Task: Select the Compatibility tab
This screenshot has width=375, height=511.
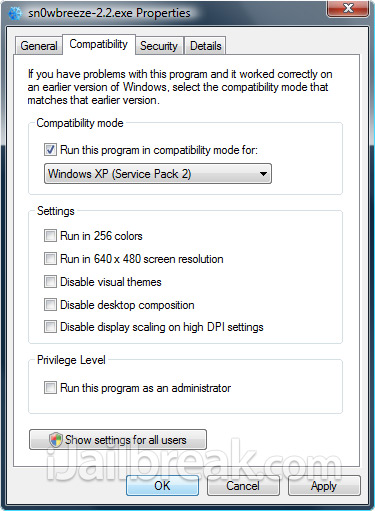Action: (x=99, y=44)
